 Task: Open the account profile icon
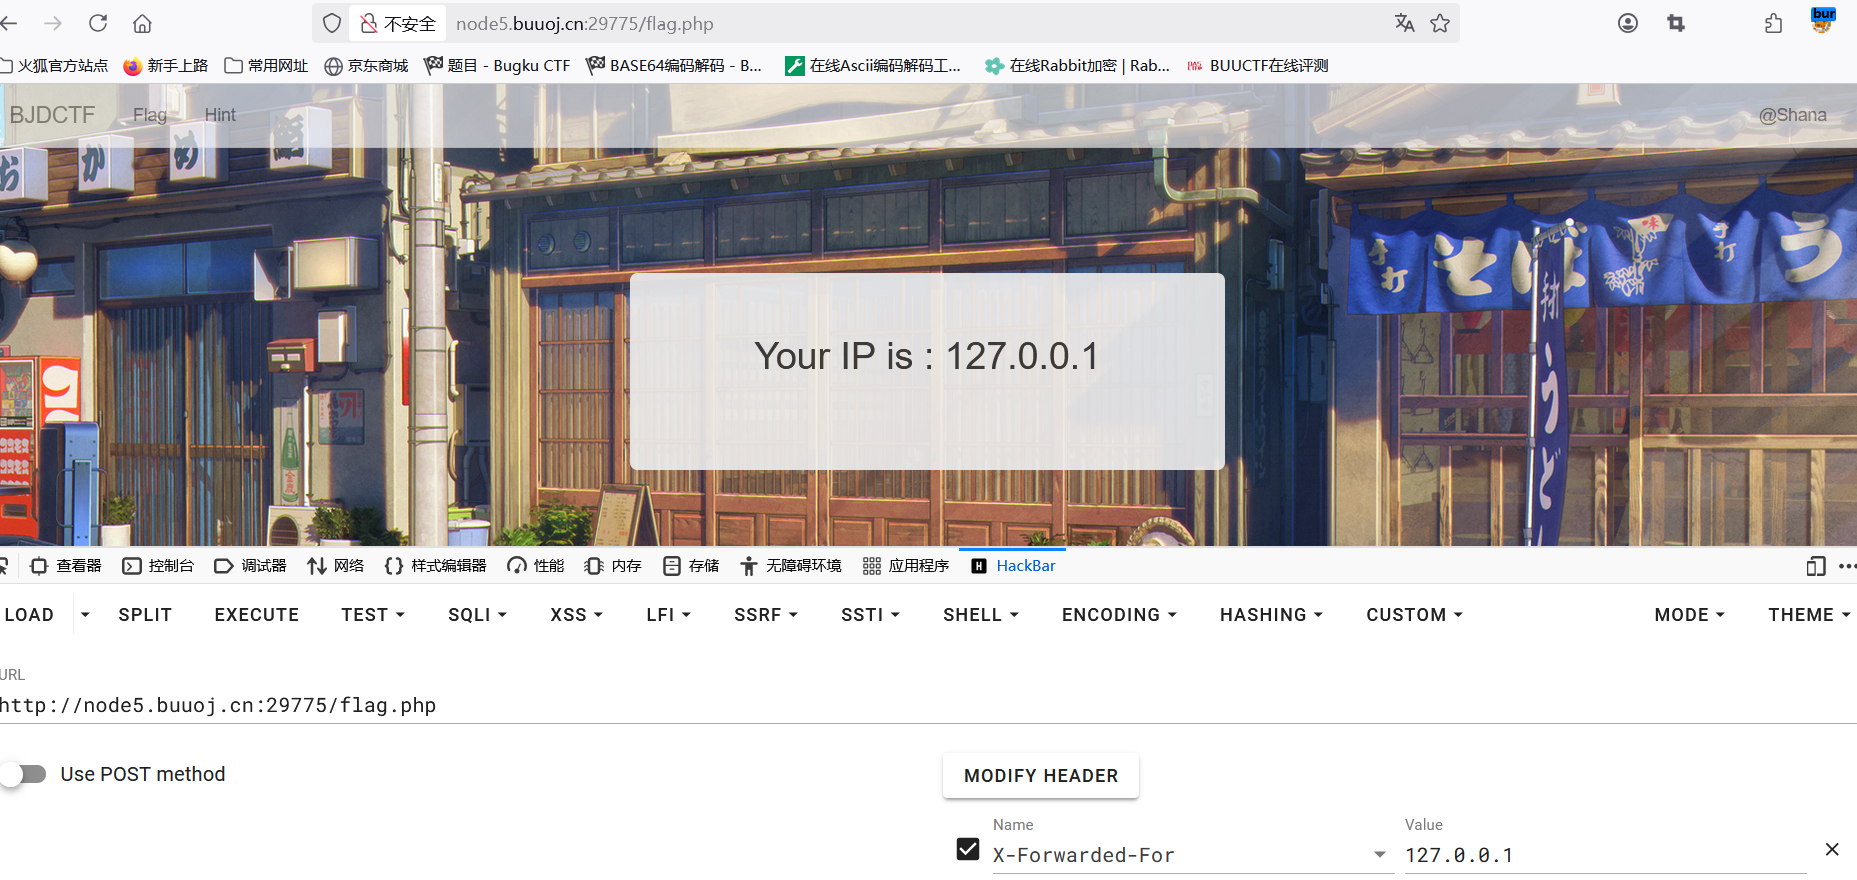[x=1628, y=23]
